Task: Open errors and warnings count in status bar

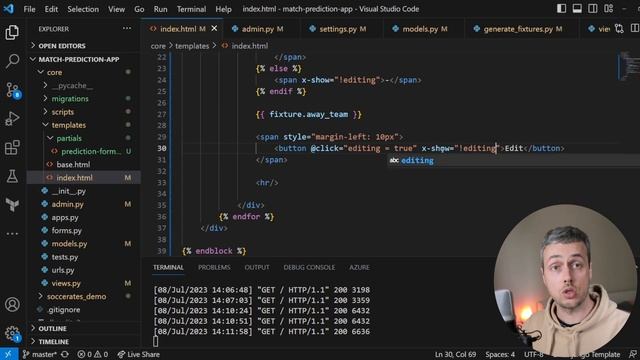Action: pyautogui.click(x=93, y=354)
